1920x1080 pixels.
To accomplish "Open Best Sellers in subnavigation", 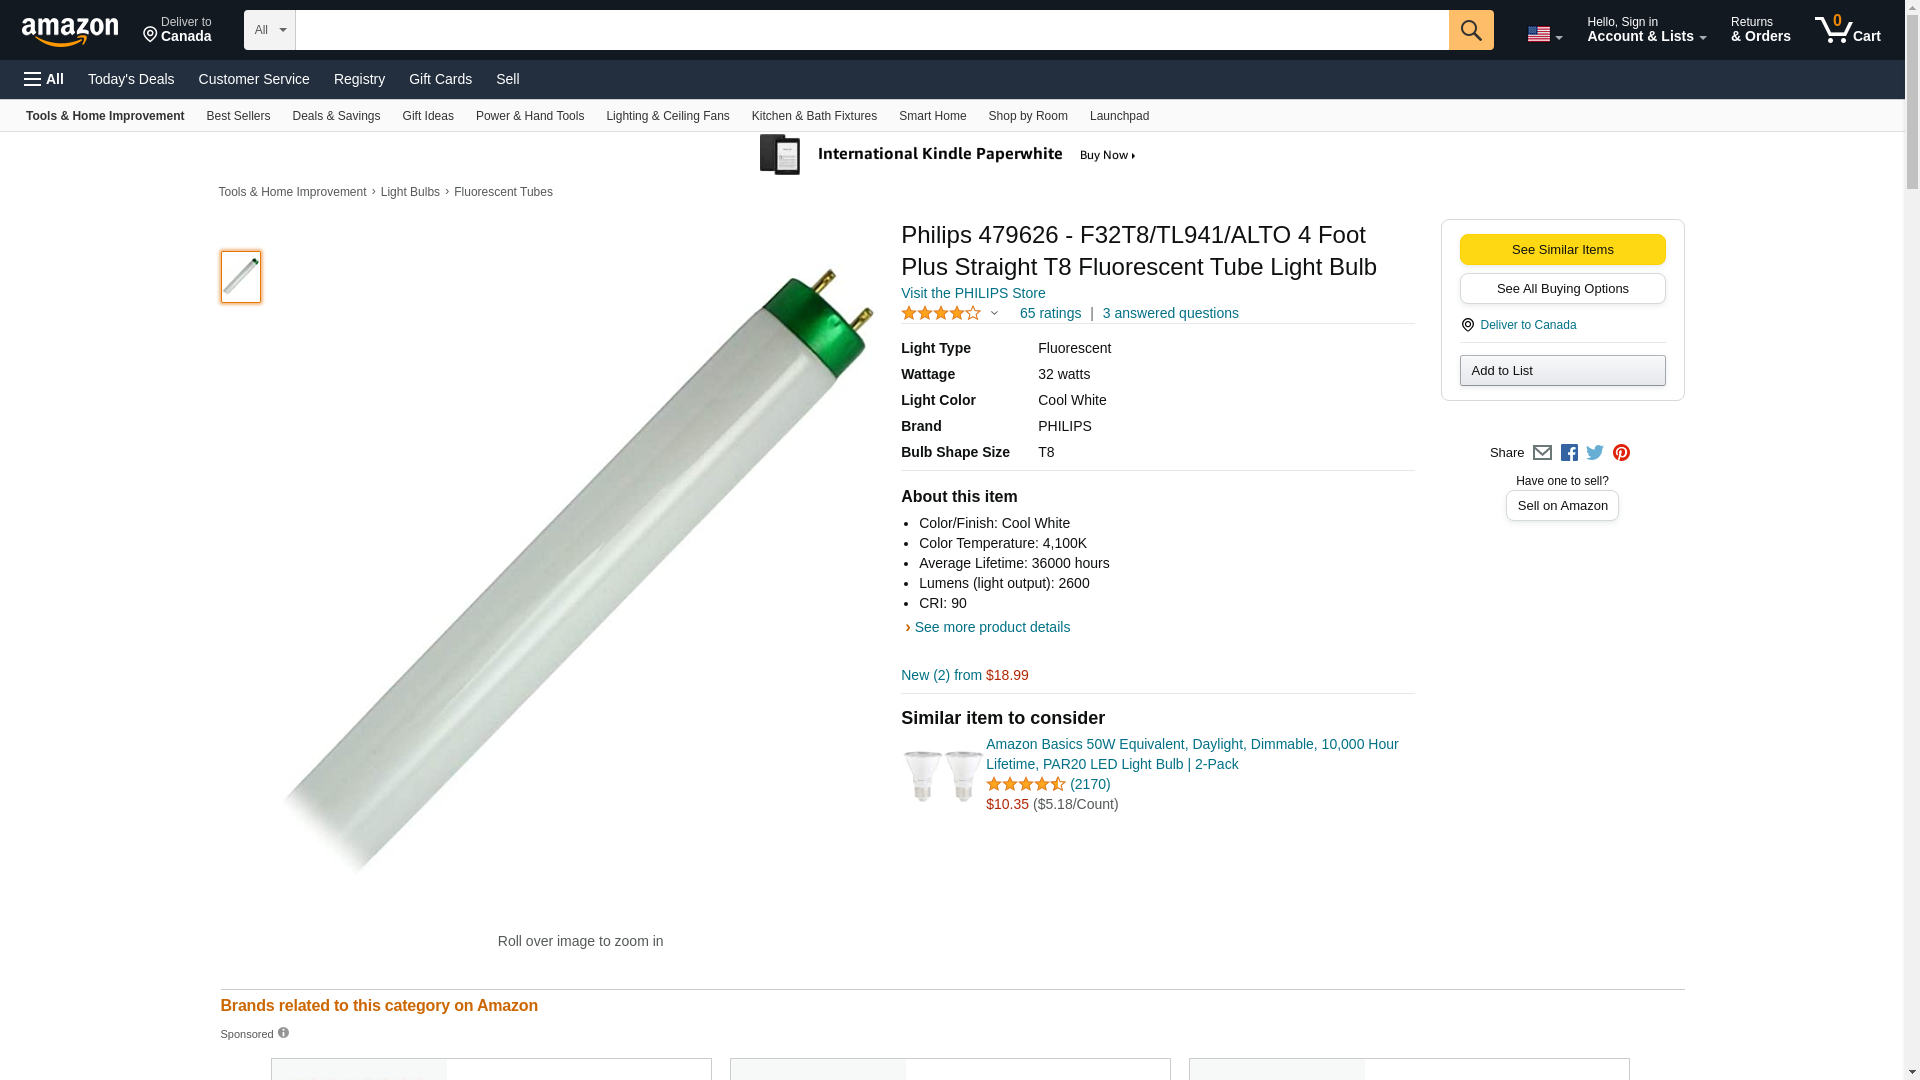I will coord(238,116).
